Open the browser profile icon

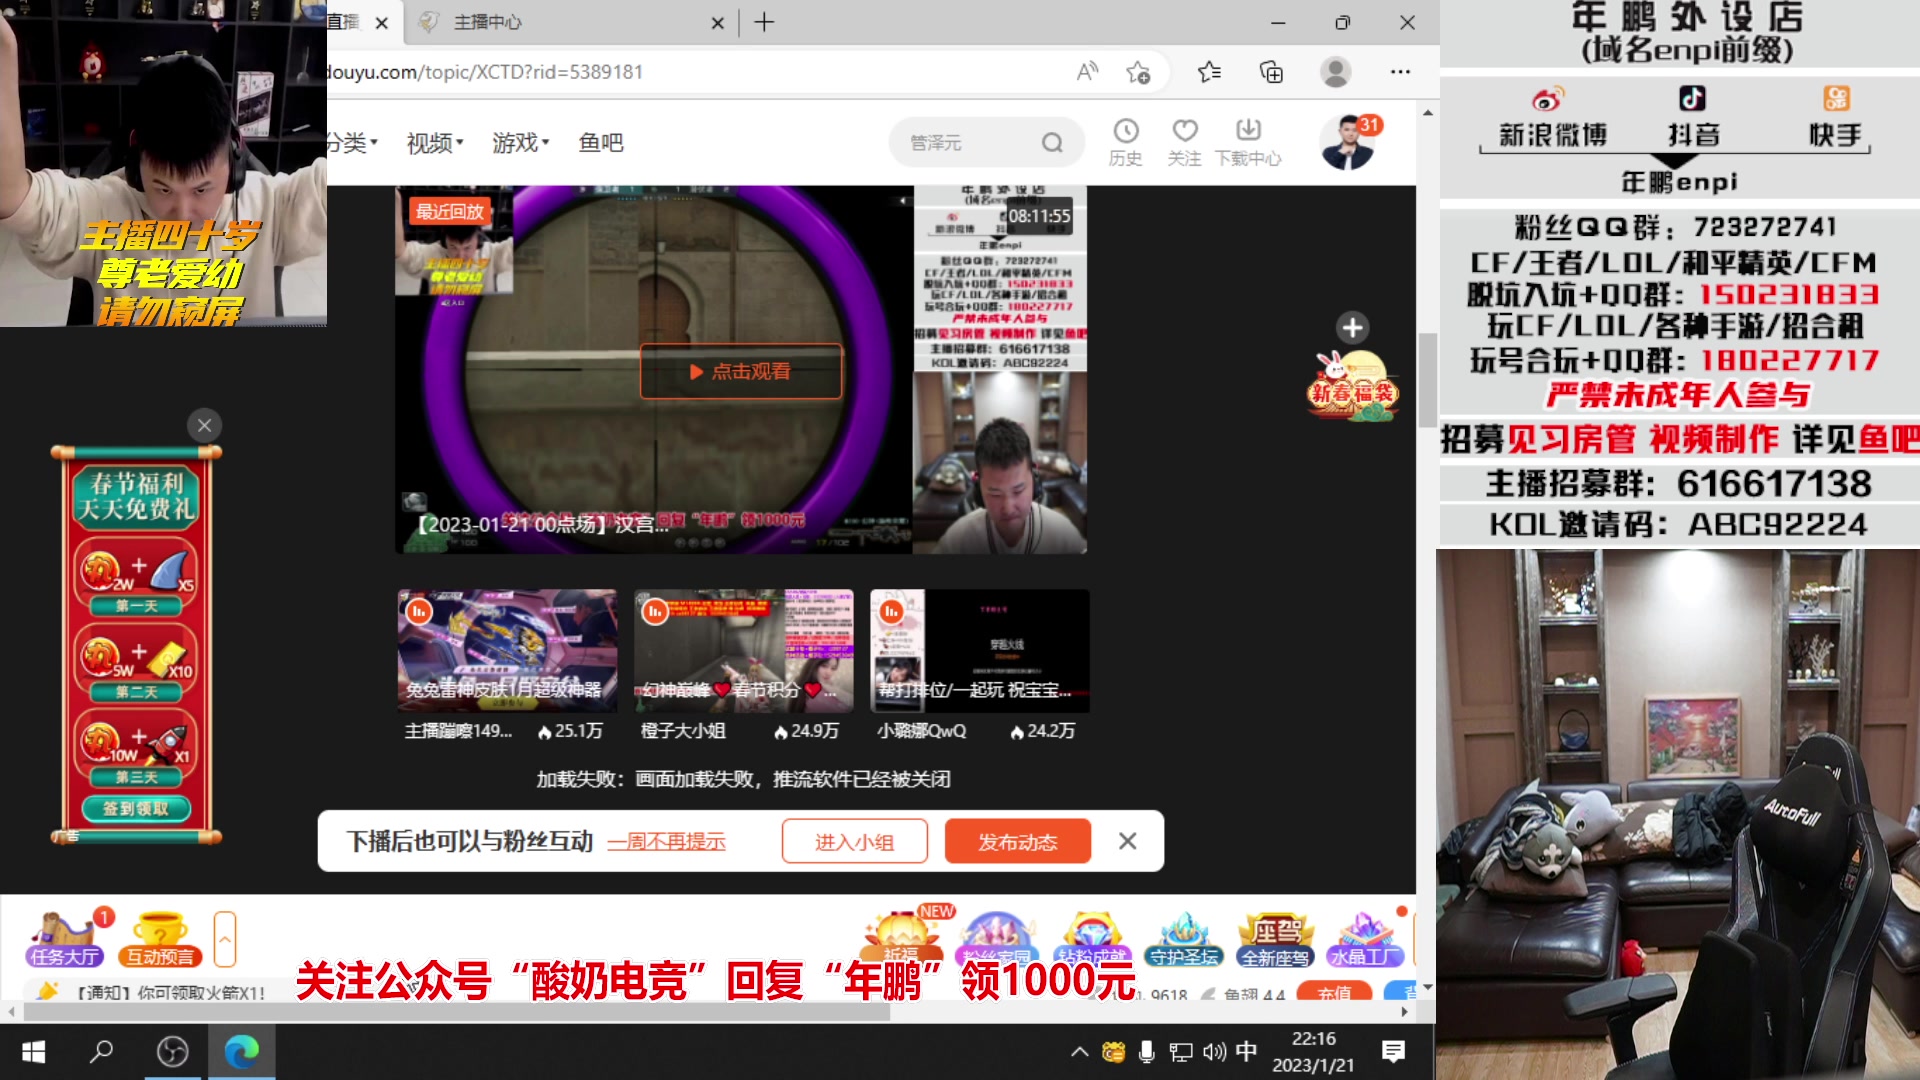point(1336,72)
